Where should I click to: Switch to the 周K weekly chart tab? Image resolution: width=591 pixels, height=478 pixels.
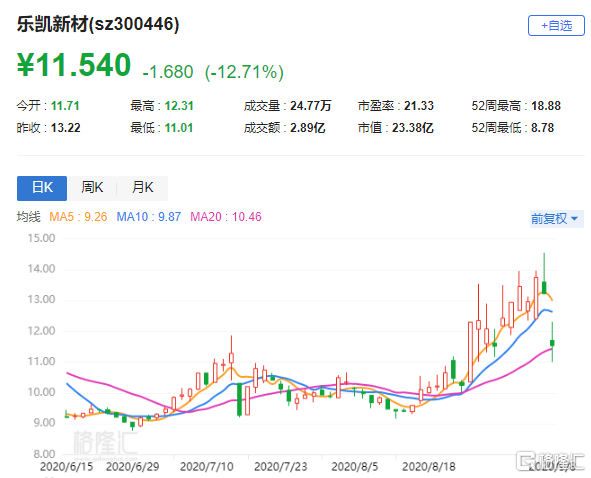click(92, 188)
